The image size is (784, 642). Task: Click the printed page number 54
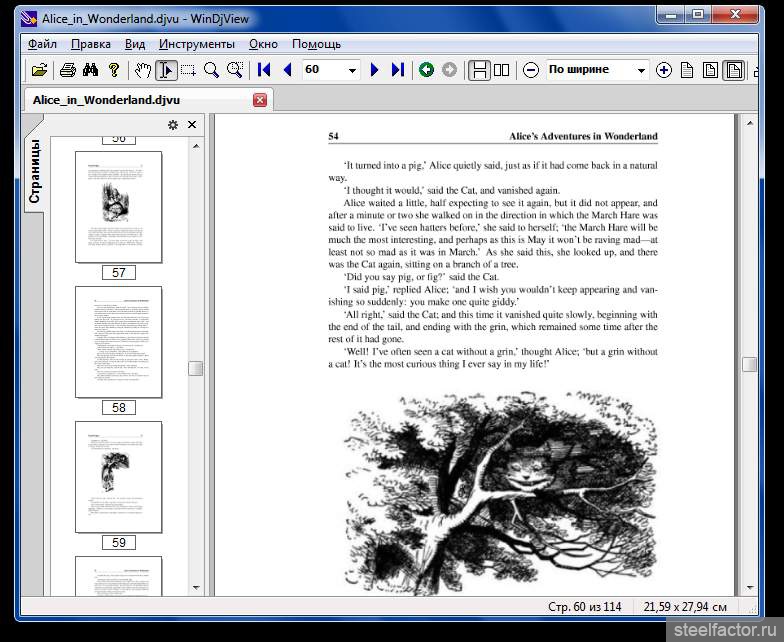(x=334, y=136)
